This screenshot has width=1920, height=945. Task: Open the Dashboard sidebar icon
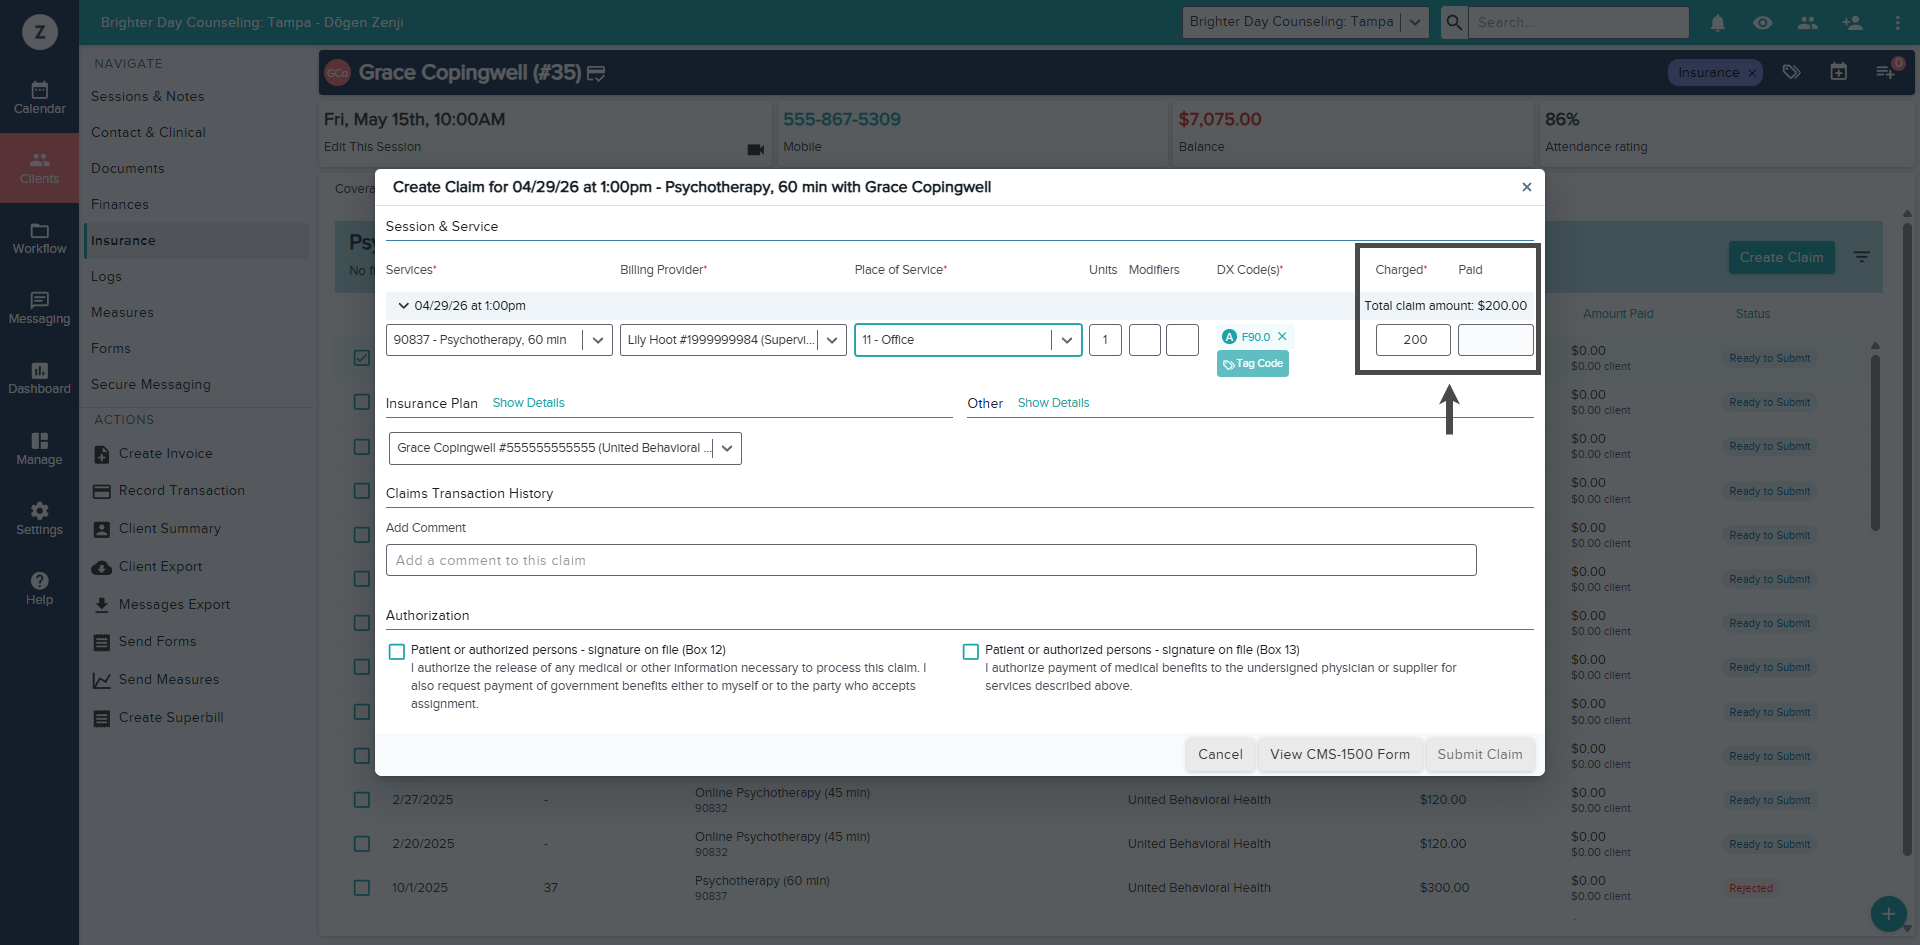(39, 378)
